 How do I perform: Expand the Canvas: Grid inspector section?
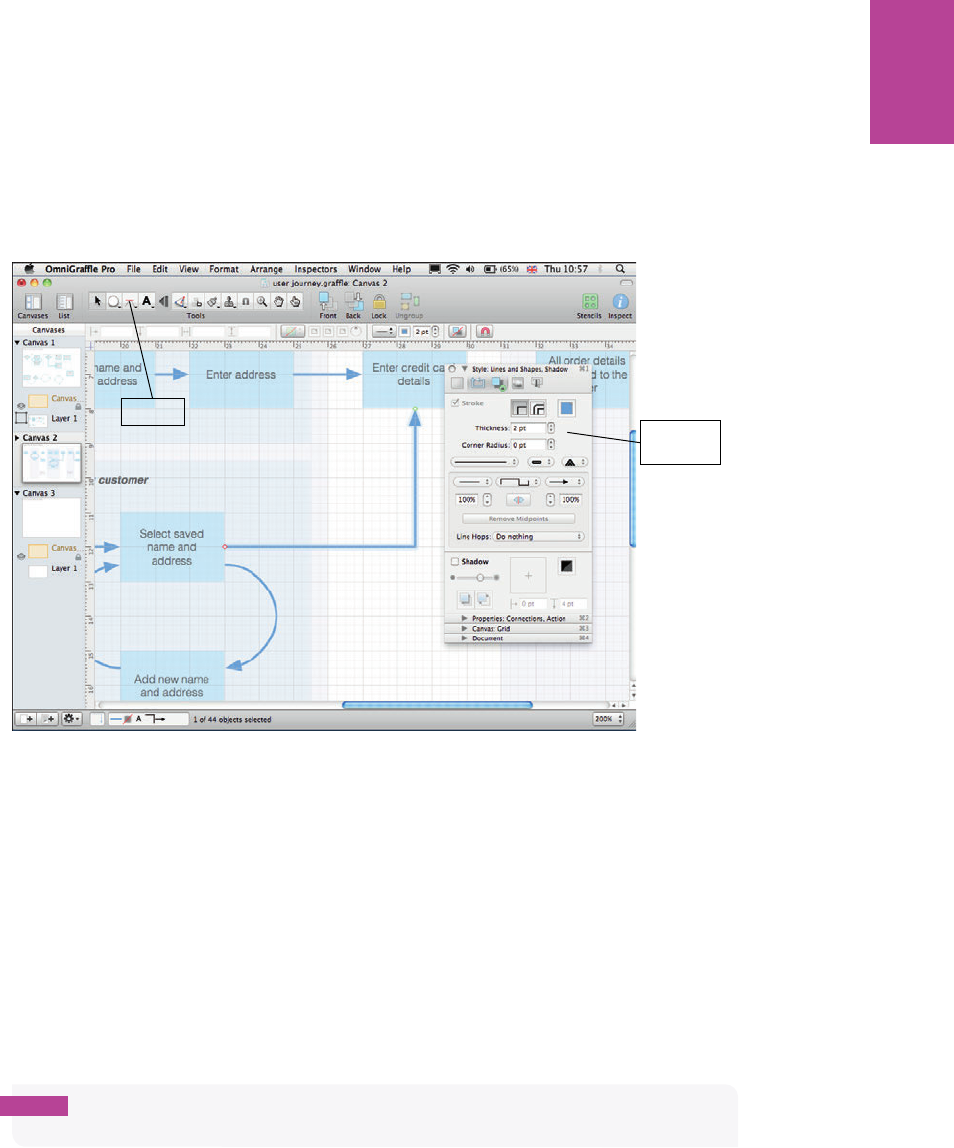coord(464,629)
